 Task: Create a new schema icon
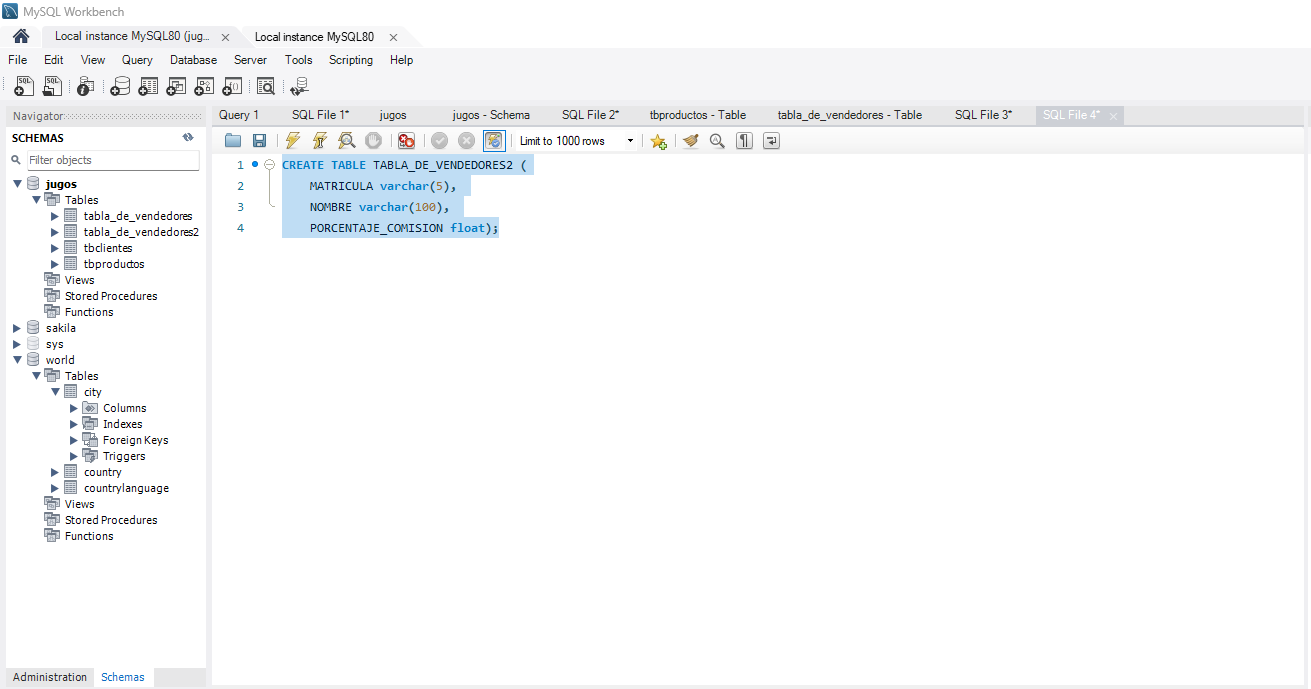coord(120,86)
